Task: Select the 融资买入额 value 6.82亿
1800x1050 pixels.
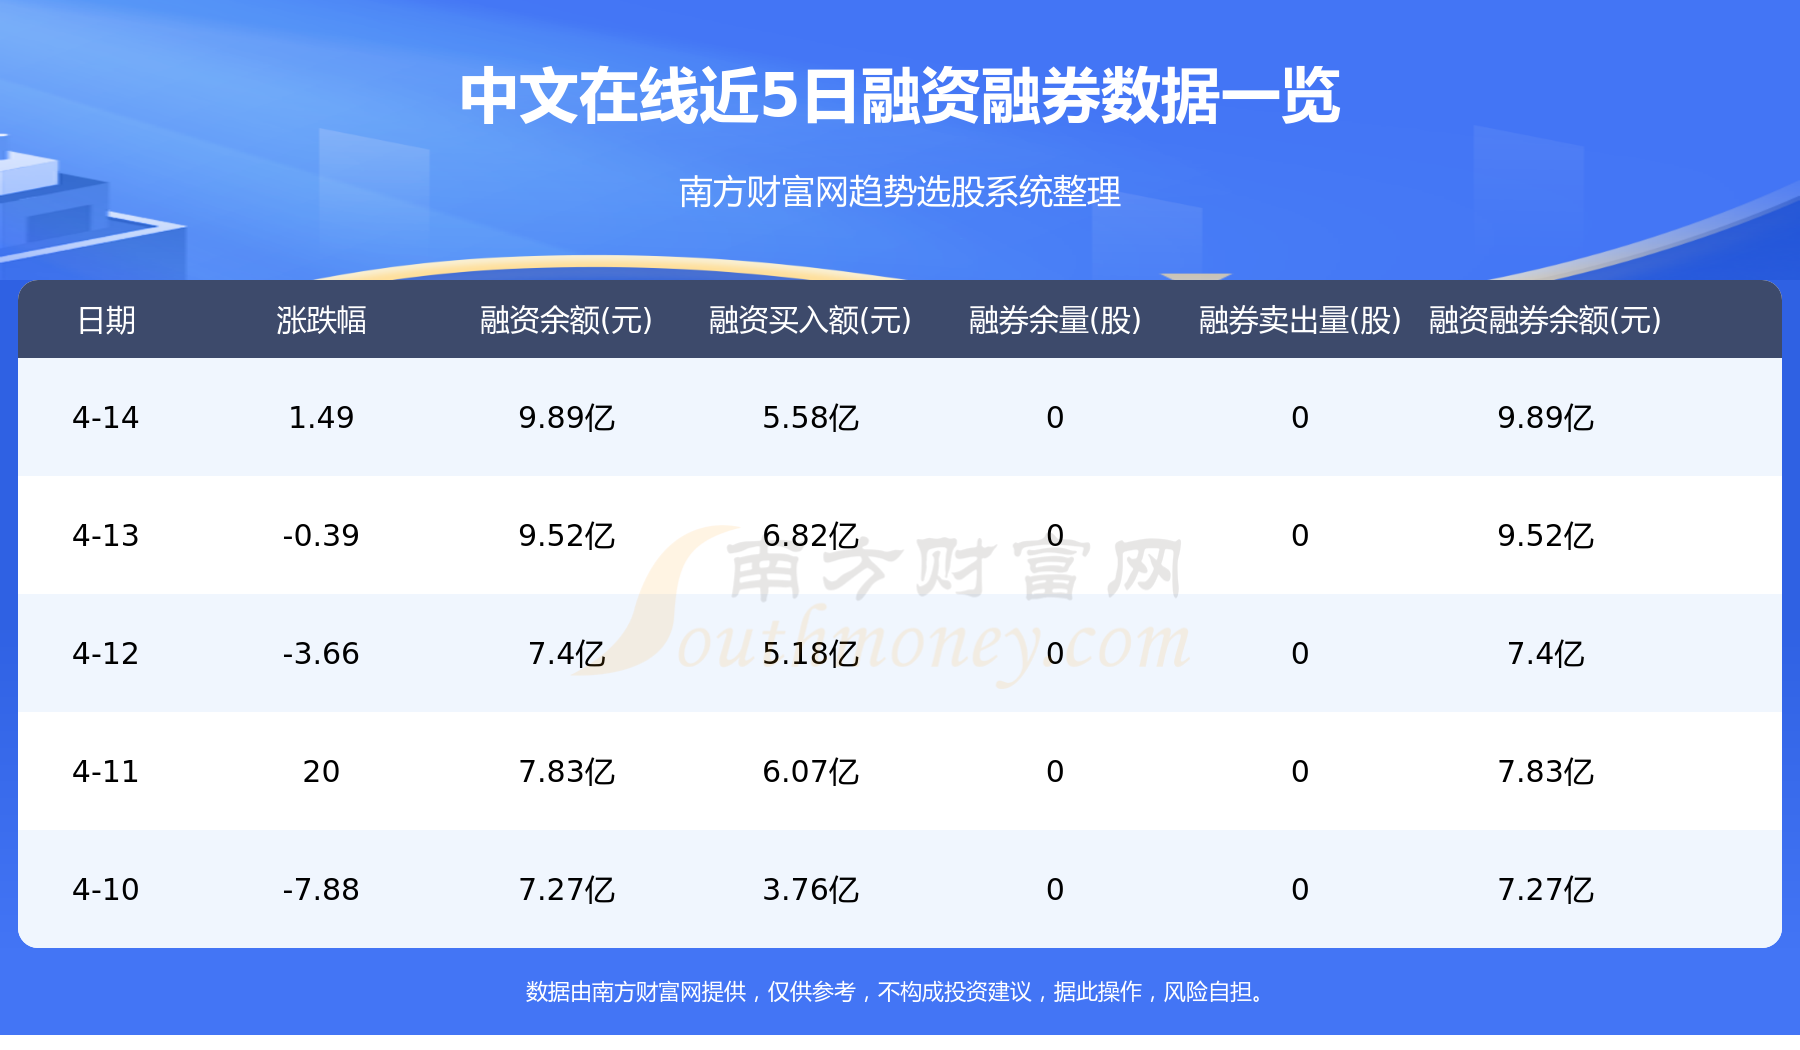Action: 811,536
